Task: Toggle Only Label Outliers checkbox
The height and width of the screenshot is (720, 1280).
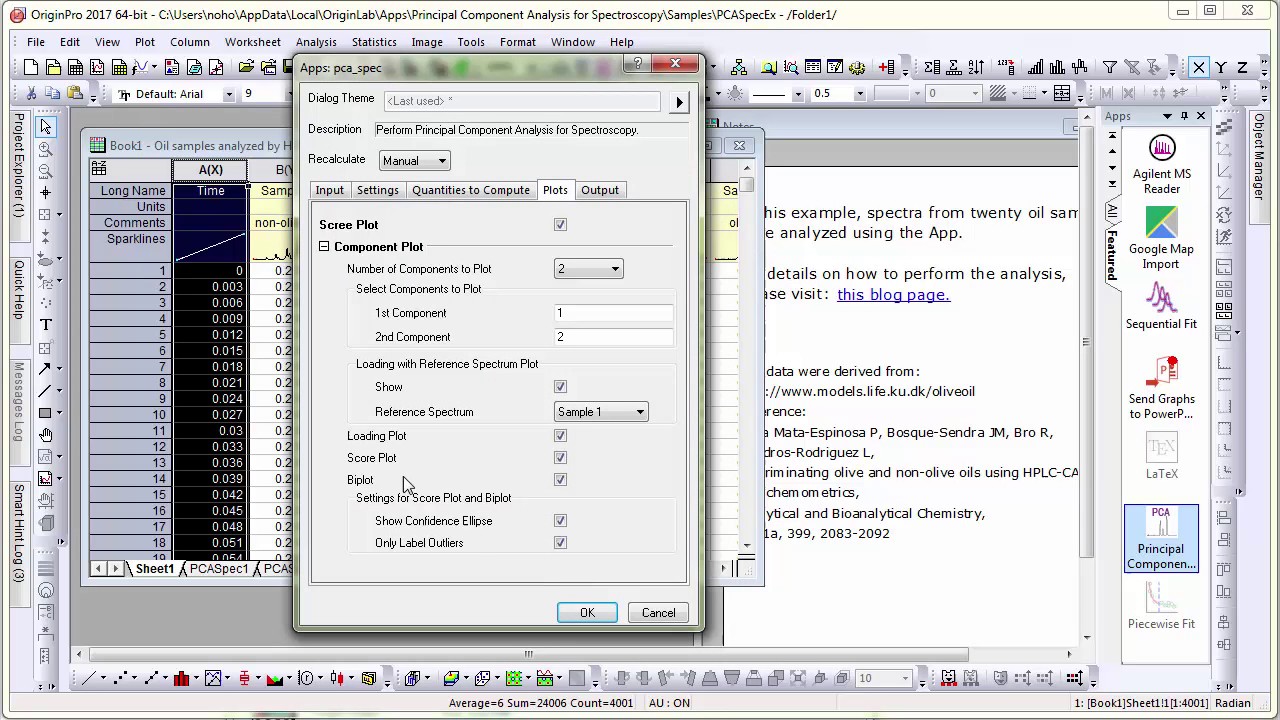Action: 560,543
